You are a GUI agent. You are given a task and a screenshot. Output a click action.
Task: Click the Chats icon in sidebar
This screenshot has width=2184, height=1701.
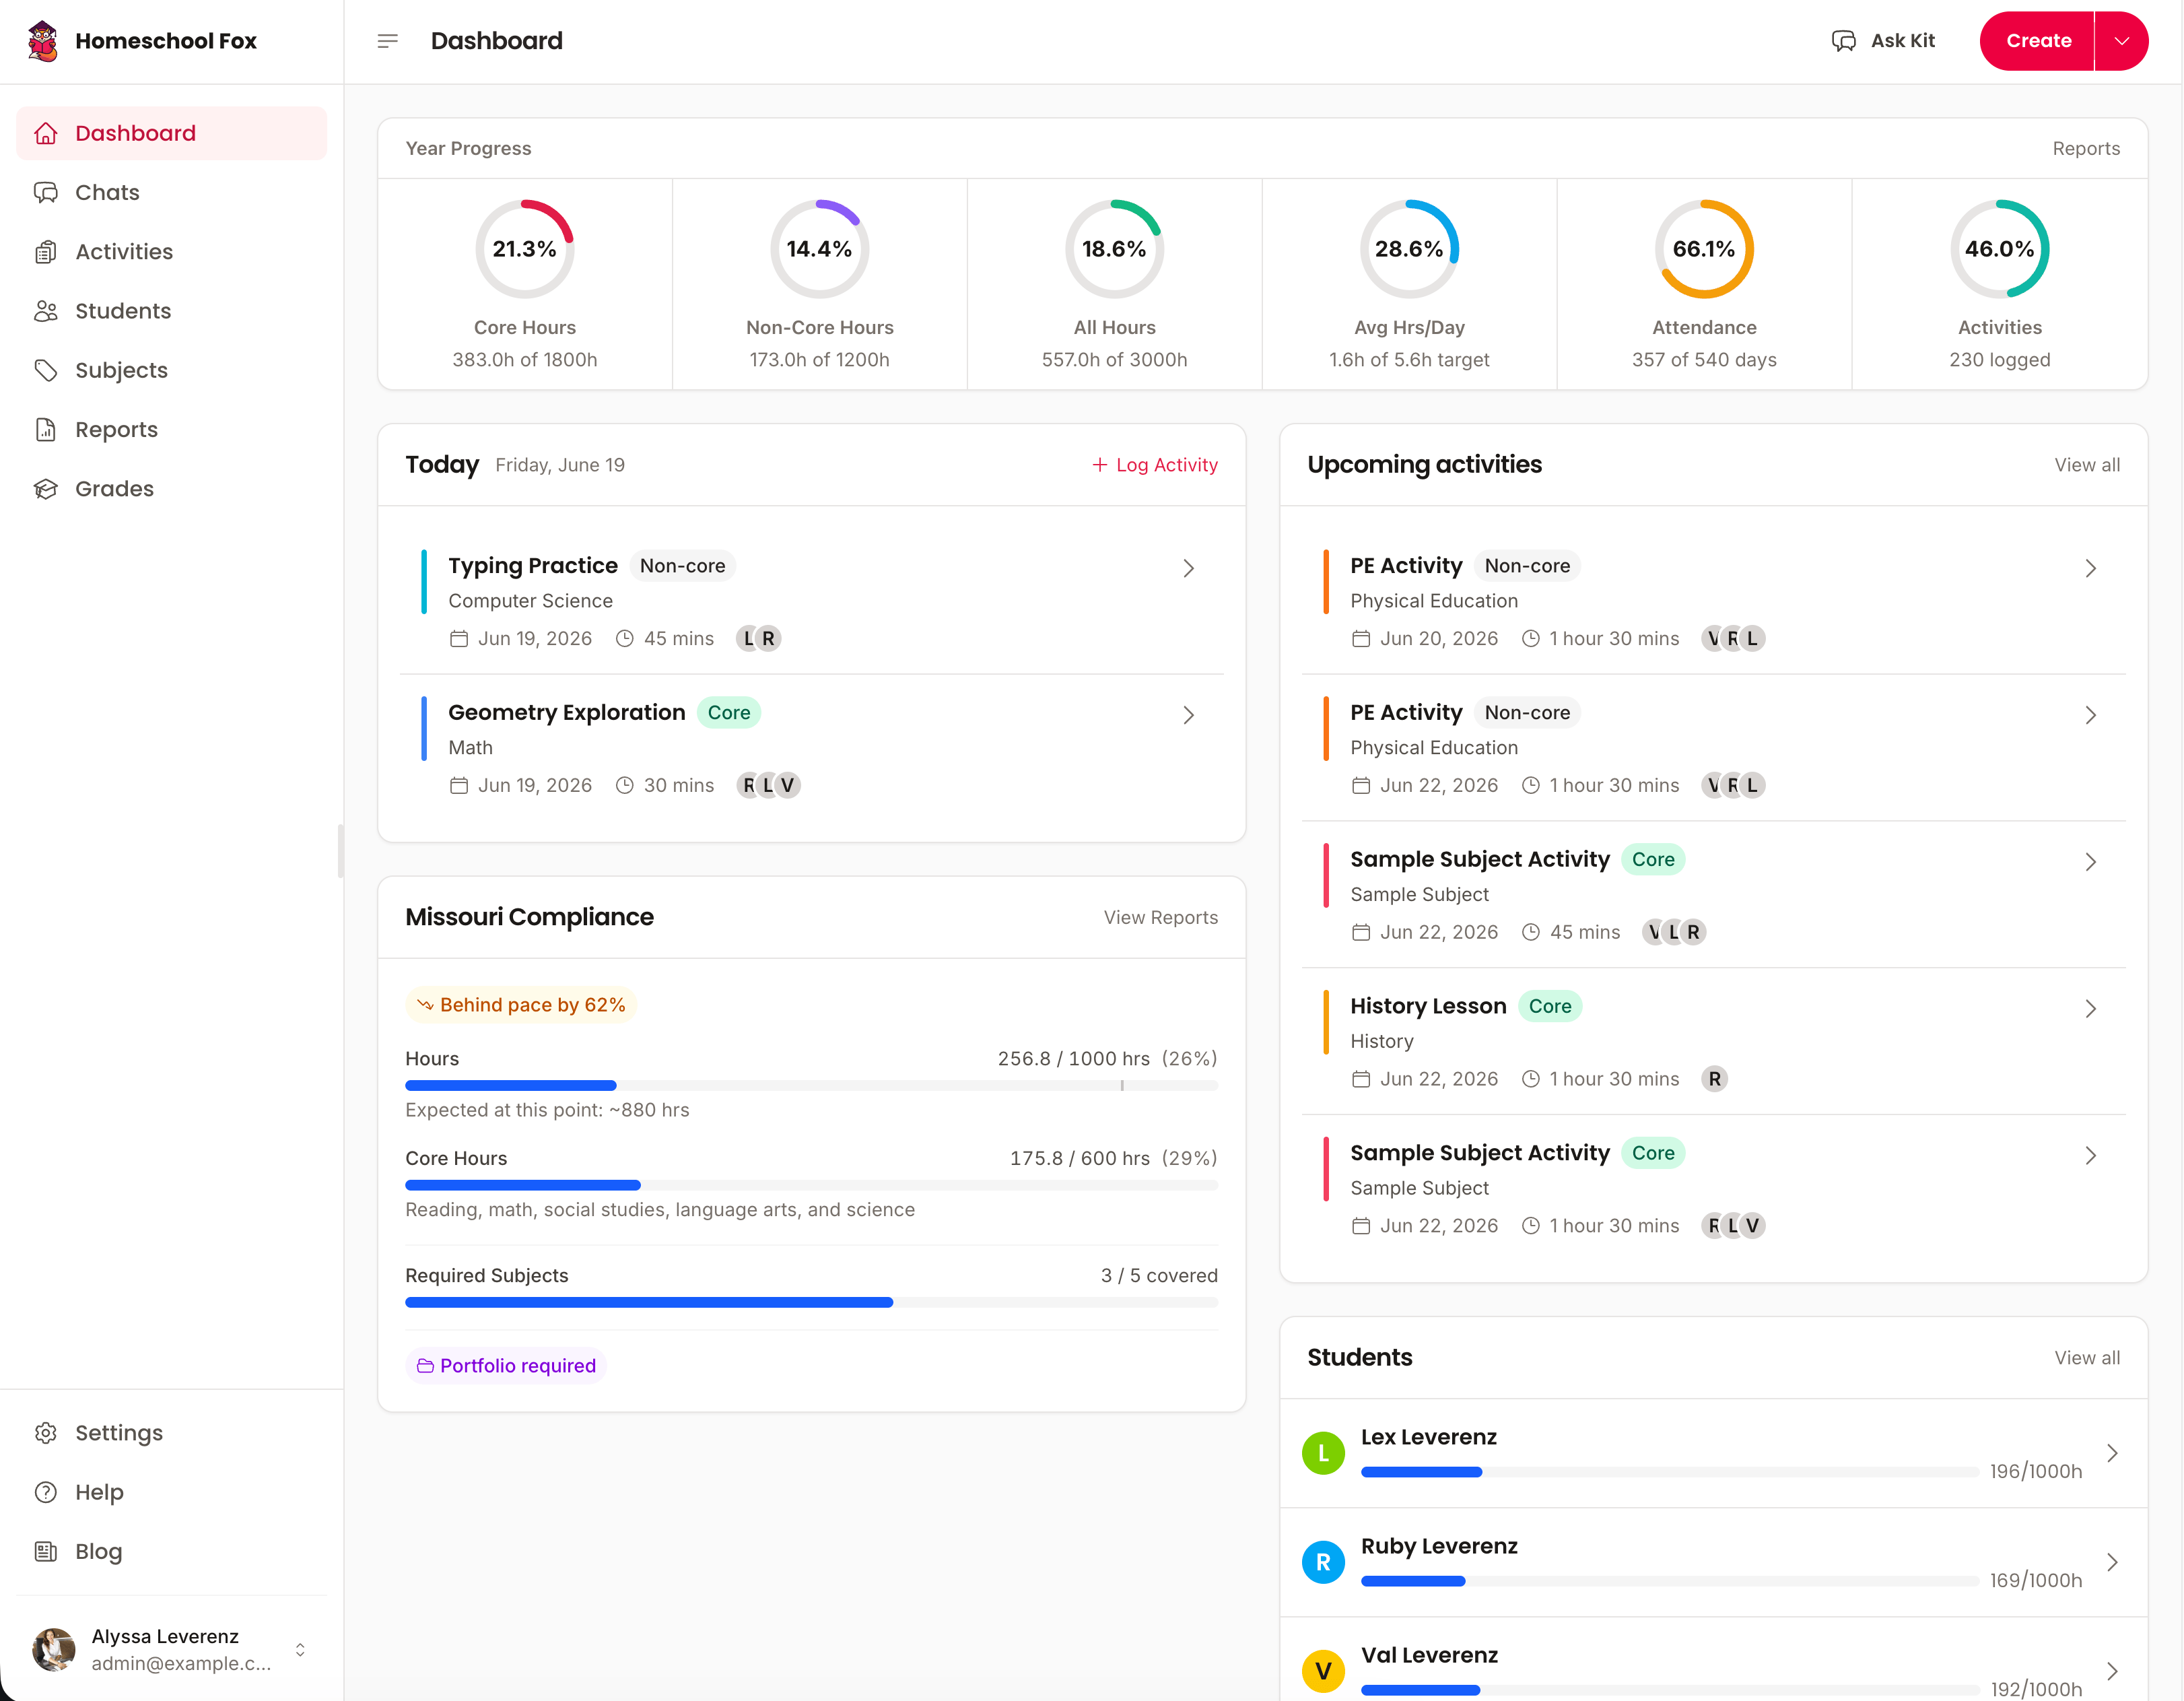tap(46, 192)
